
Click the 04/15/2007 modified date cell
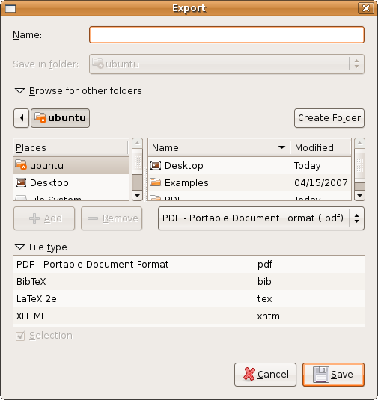click(x=321, y=183)
